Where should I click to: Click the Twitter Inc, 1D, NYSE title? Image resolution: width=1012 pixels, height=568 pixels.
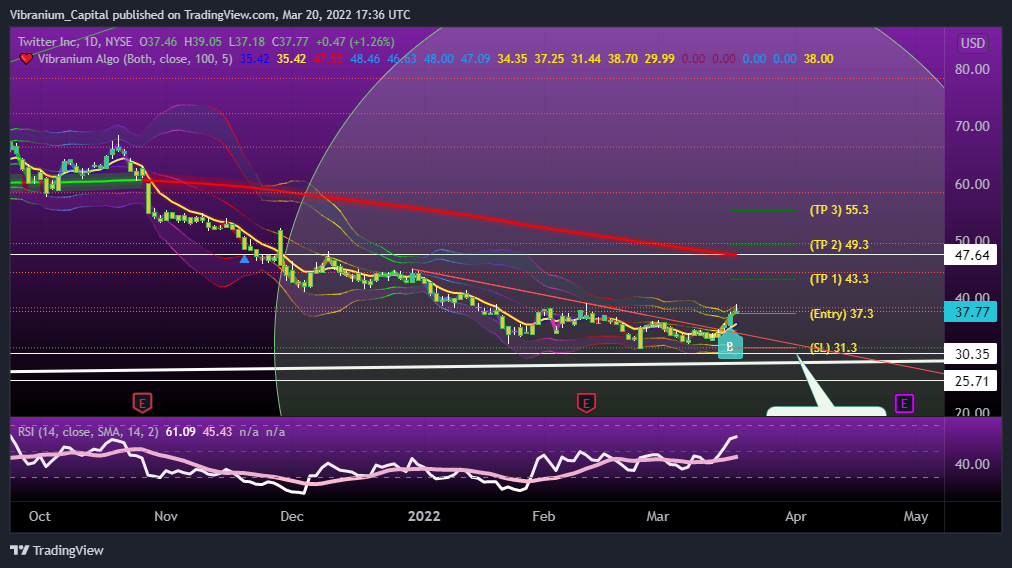[75, 42]
